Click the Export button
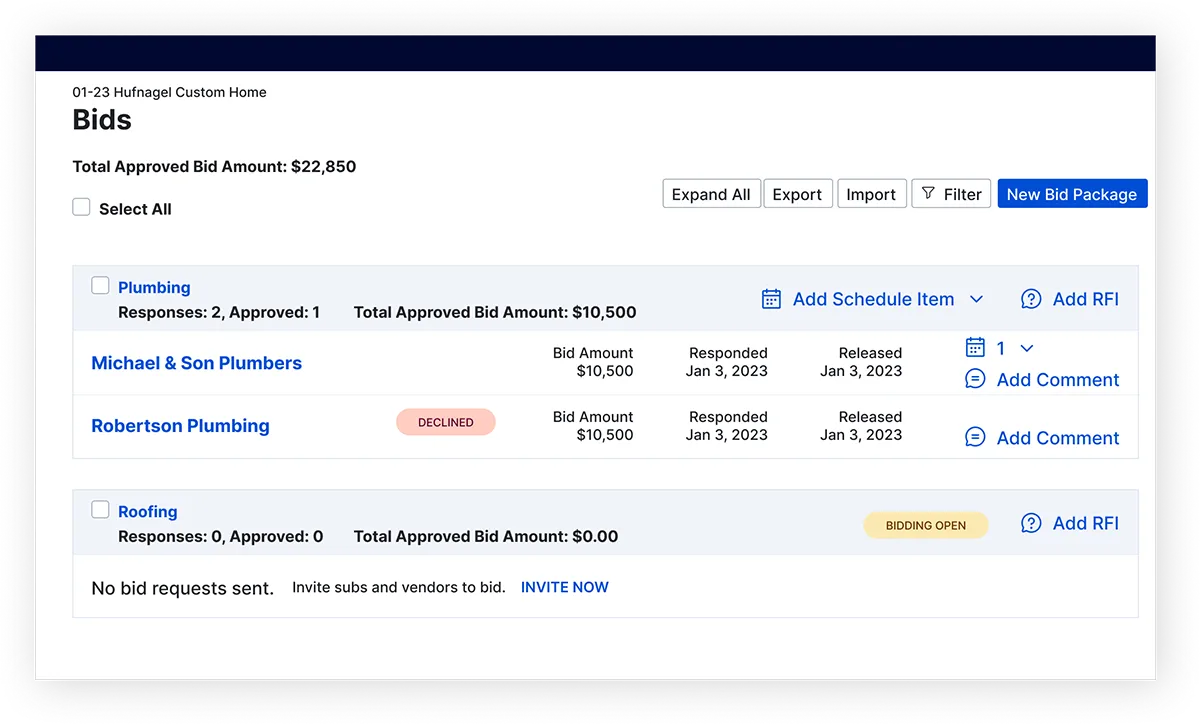Viewport: 1200px width, 724px height. pos(797,194)
